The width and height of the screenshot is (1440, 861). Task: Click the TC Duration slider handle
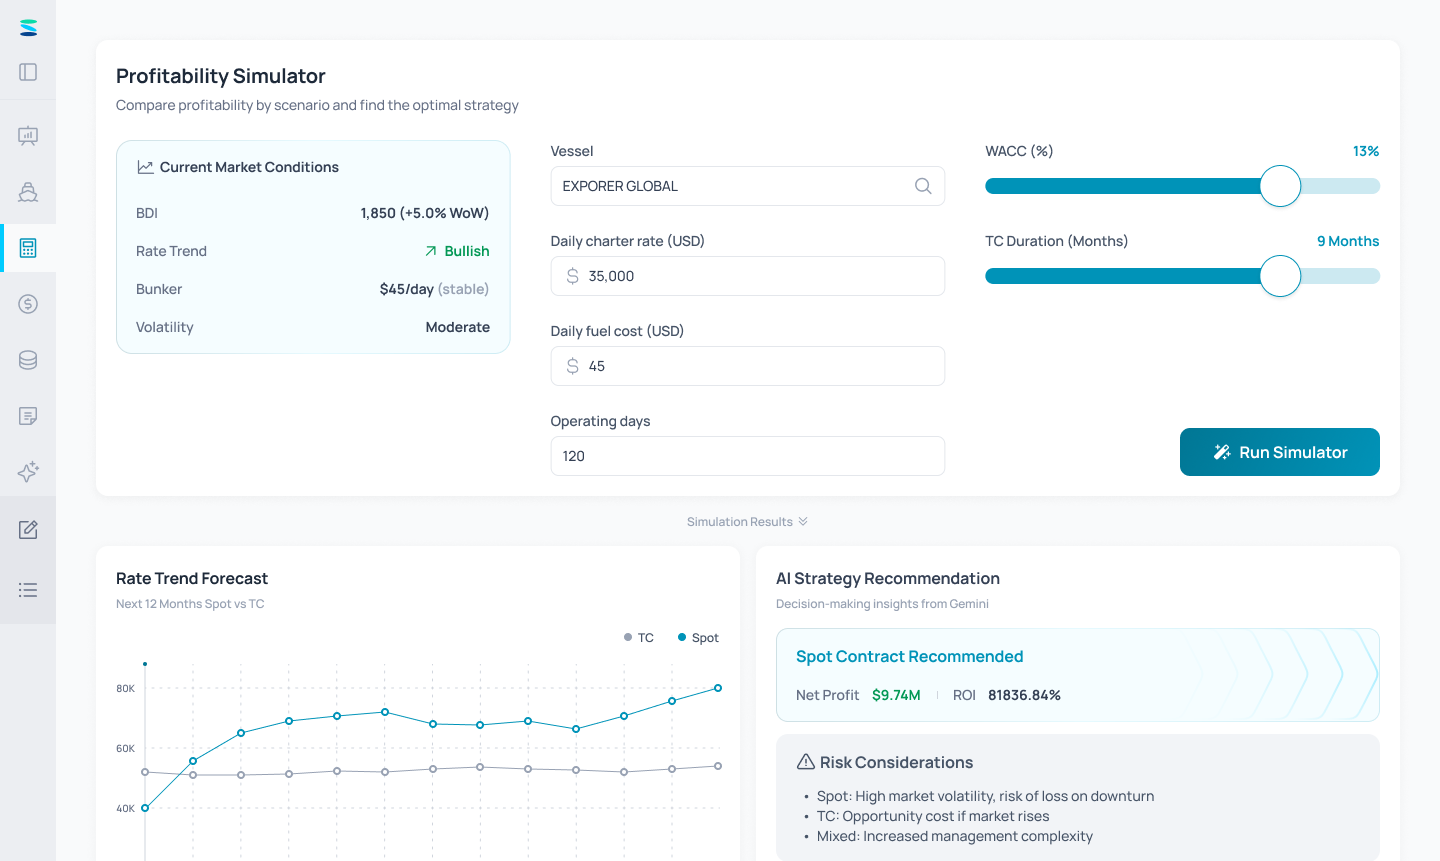coord(1280,276)
